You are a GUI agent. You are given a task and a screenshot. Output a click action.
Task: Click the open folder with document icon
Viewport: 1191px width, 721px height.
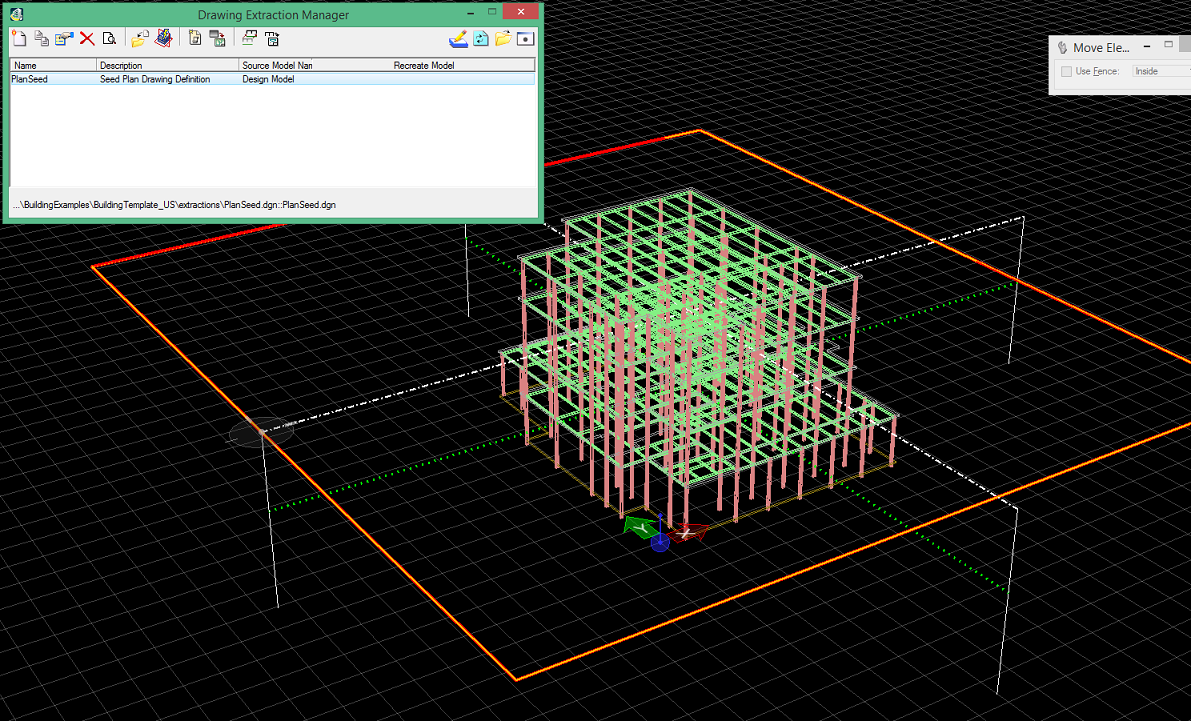(x=140, y=39)
